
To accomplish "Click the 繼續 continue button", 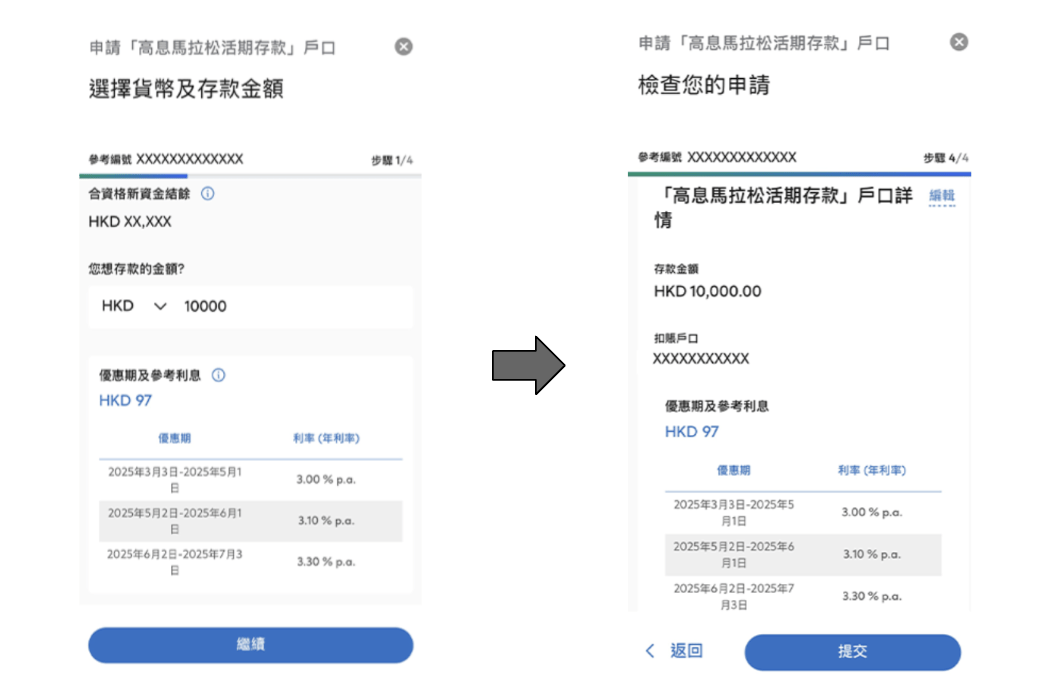I will point(251,645).
